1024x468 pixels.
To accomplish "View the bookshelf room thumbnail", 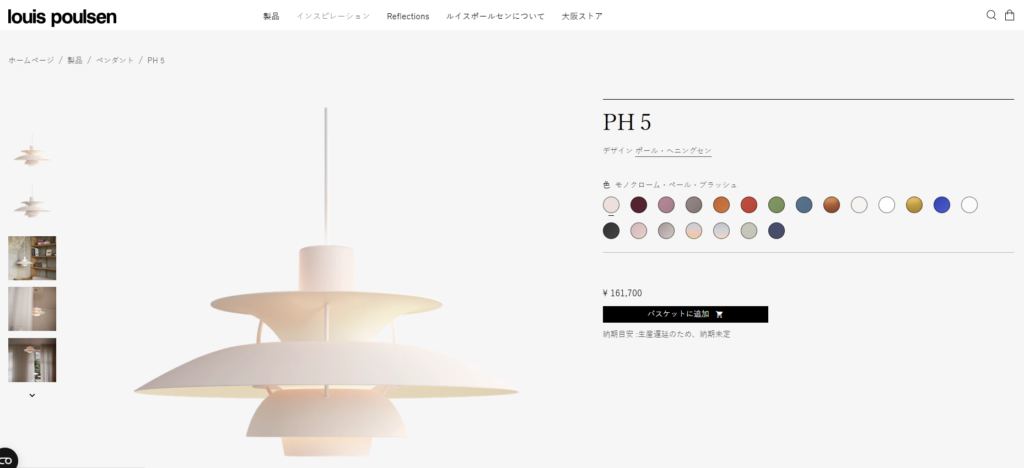I will coord(32,258).
